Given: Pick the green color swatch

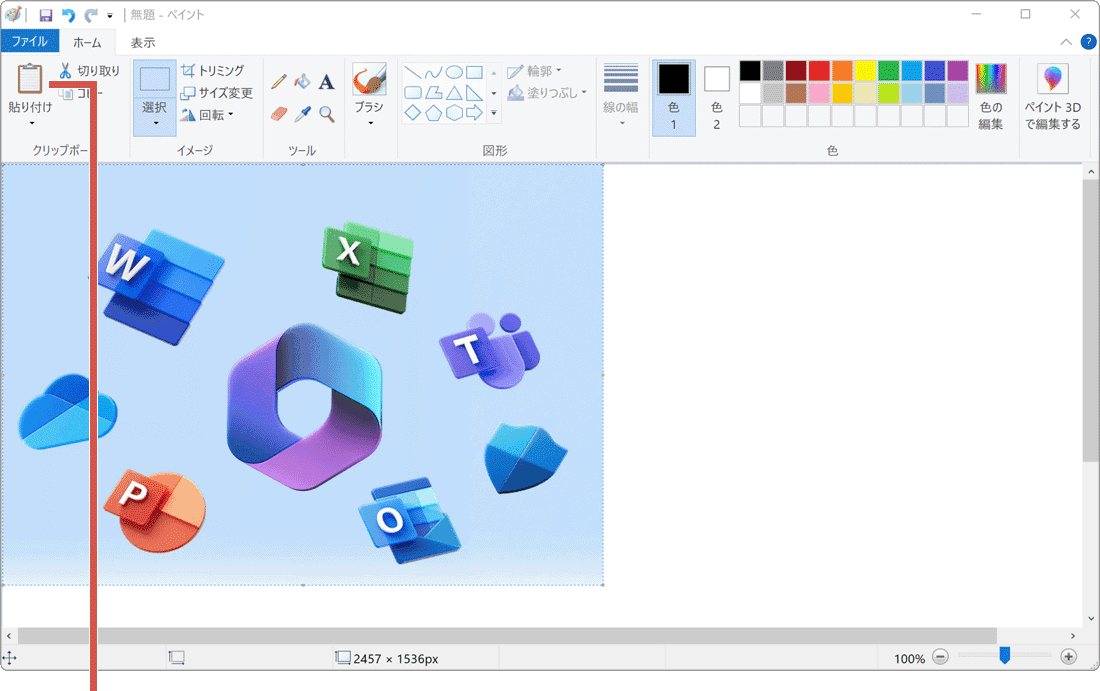Looking at the screenshot, I should 889,70.
